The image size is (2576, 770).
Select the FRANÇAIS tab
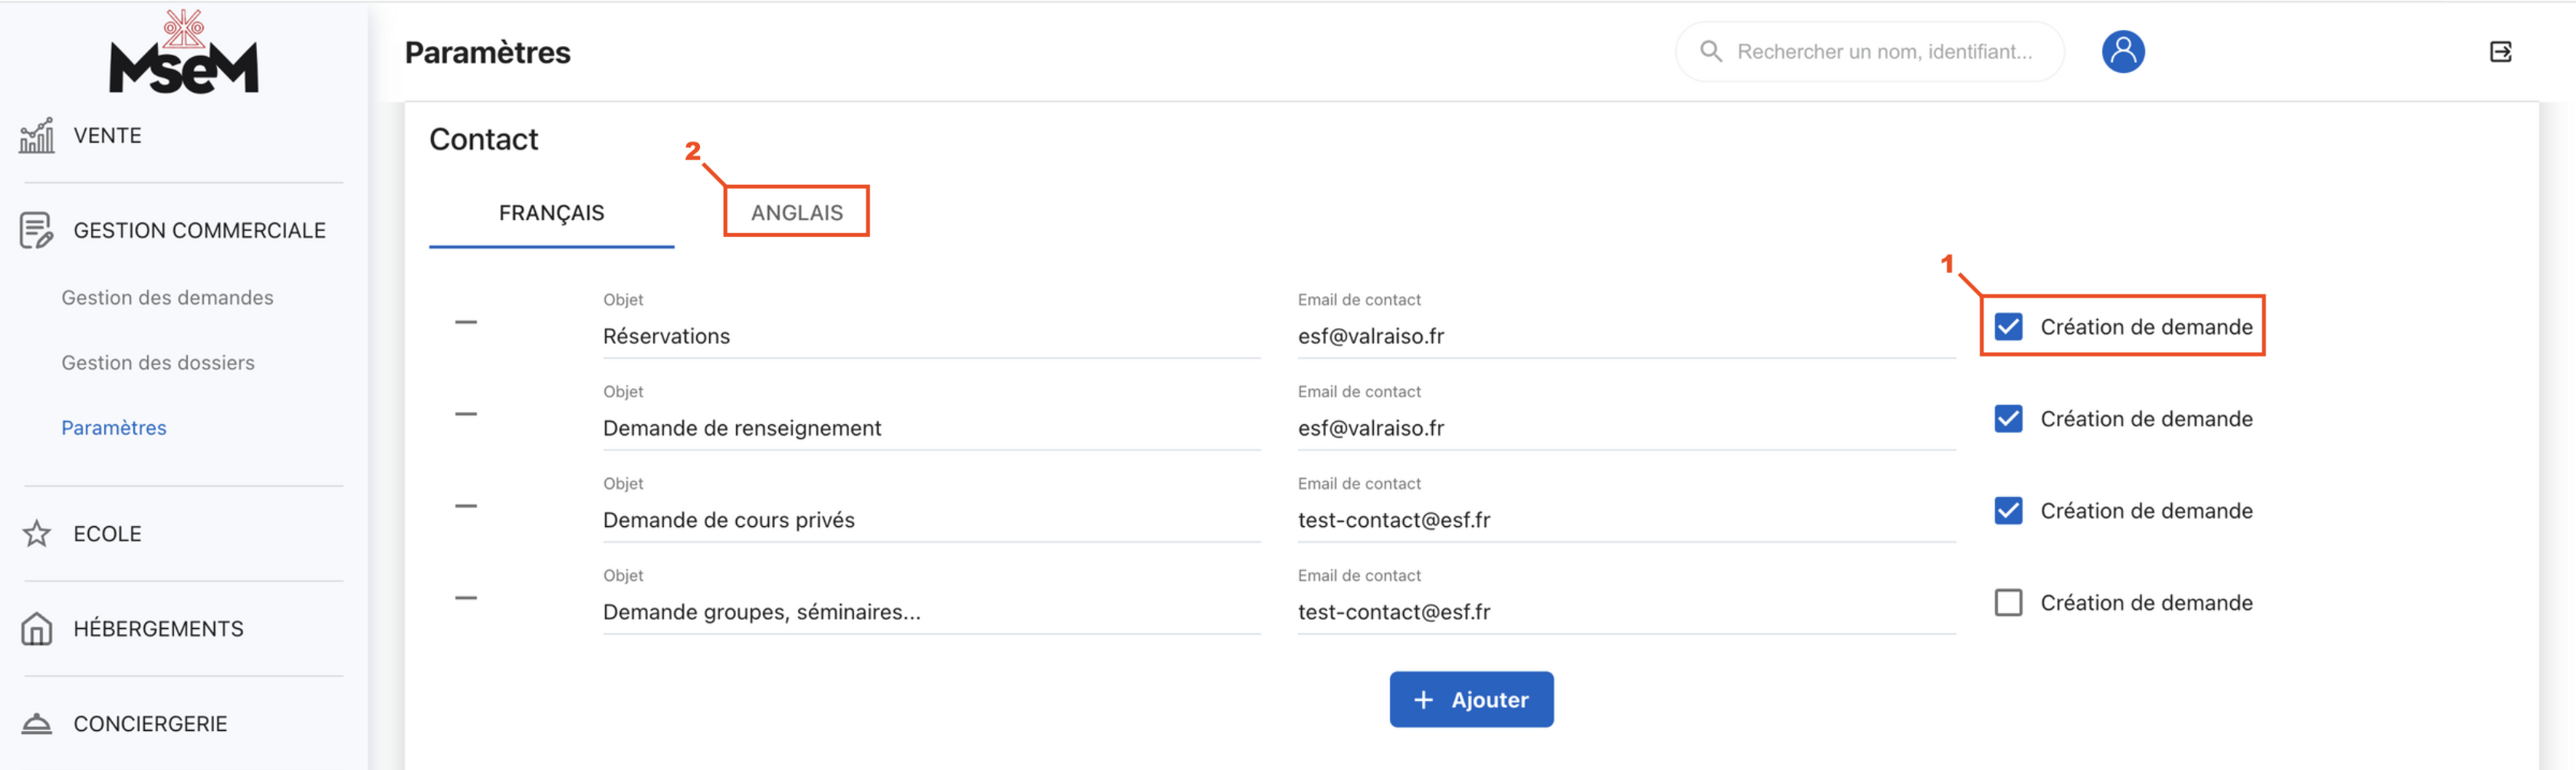(551, 213)
